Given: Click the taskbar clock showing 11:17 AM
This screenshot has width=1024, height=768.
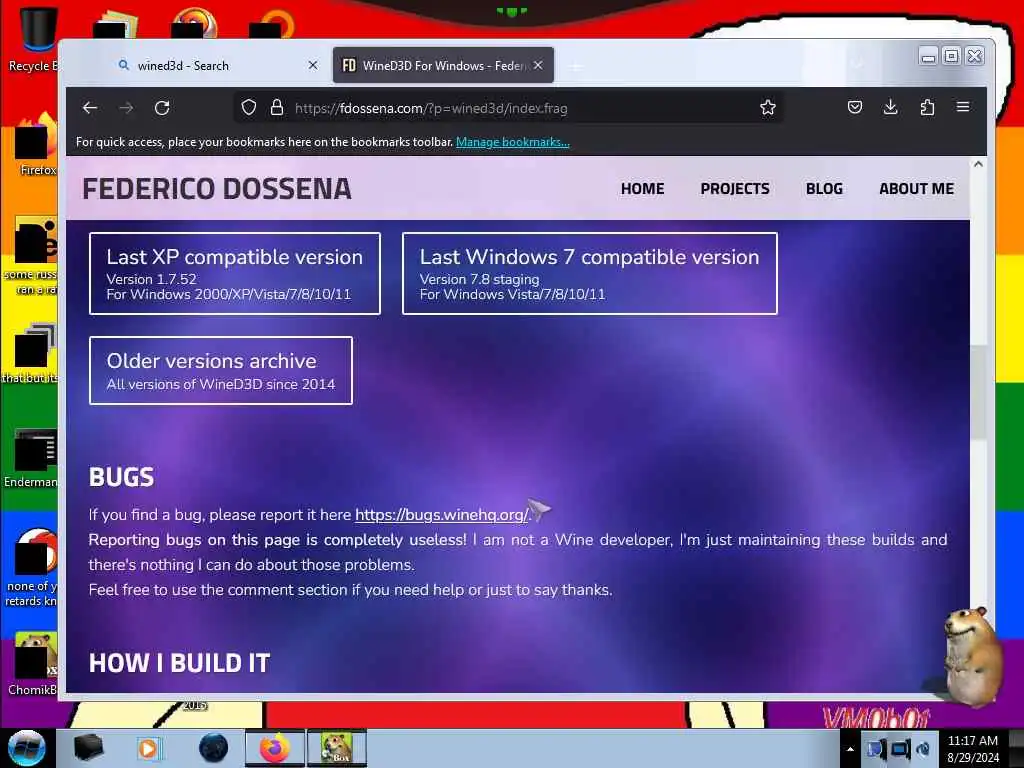Looking at the screenshot, I should 972,749.
